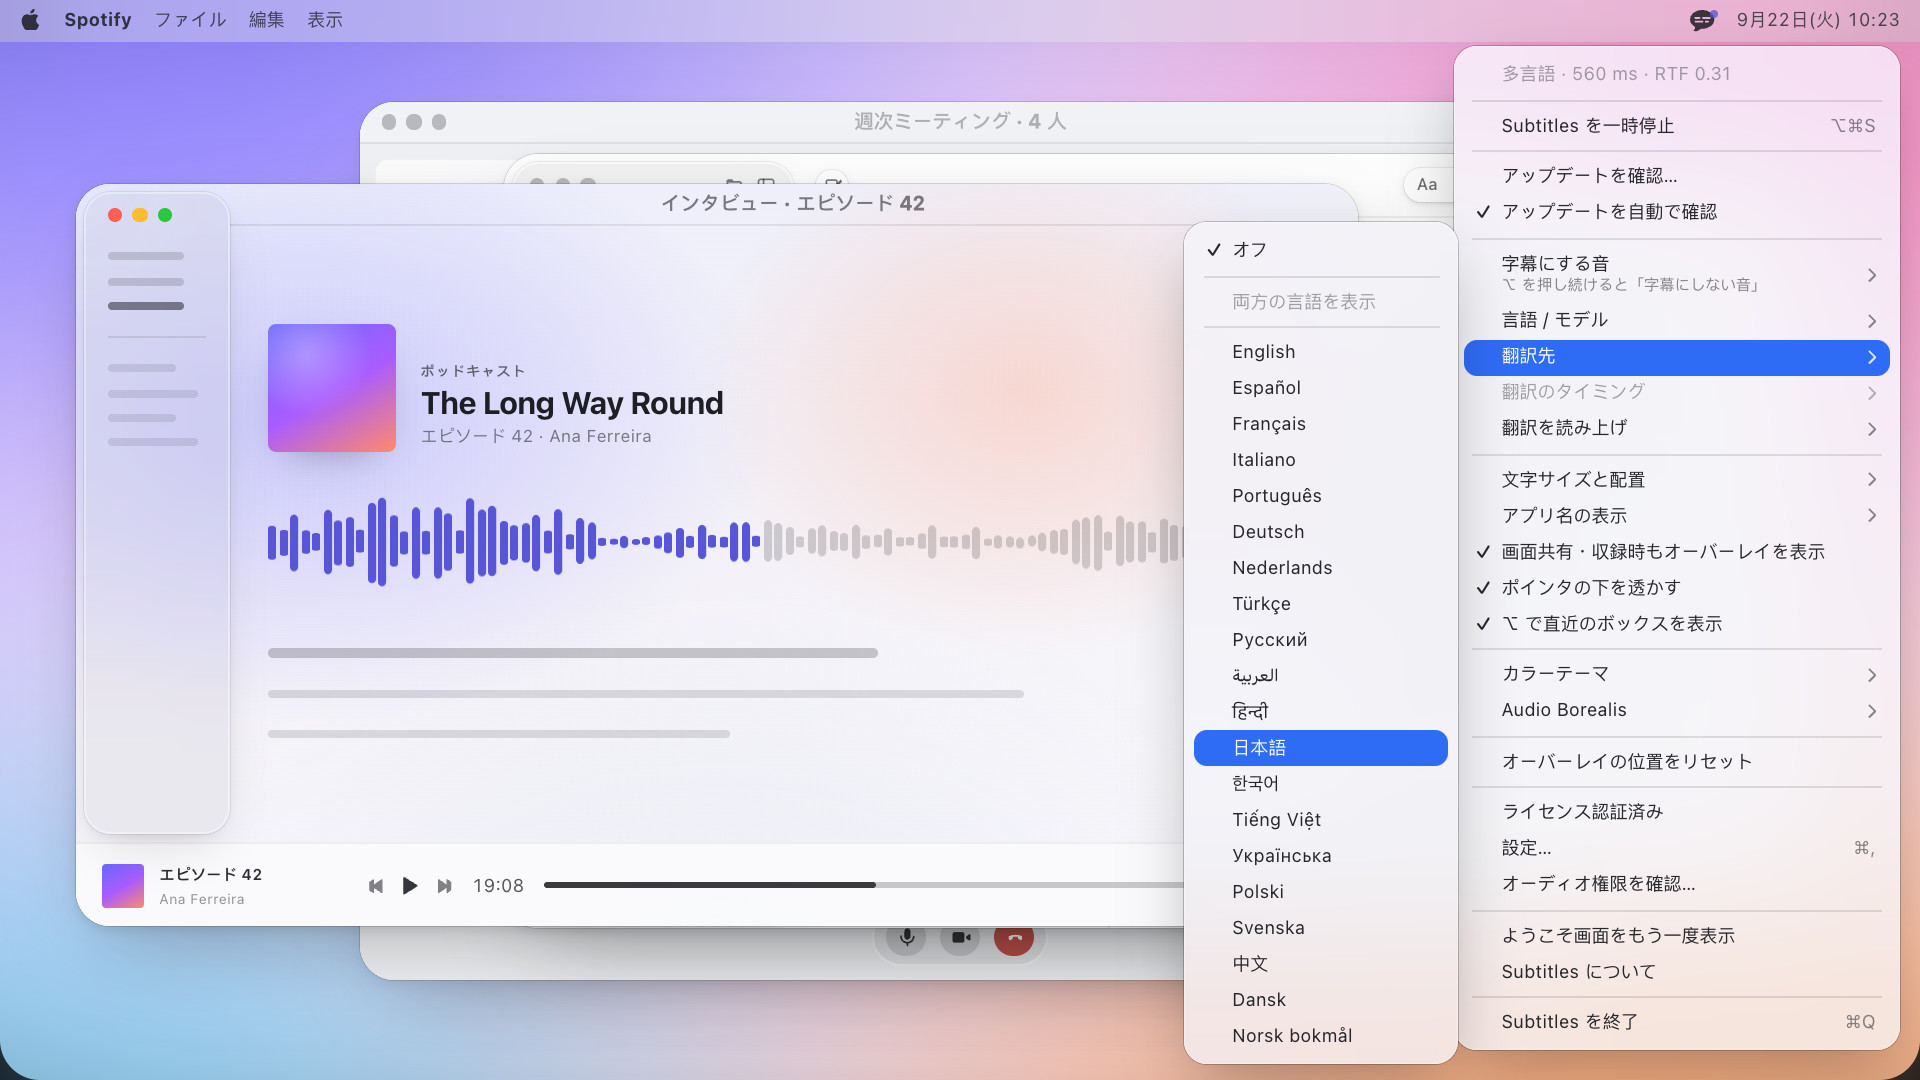Quit with Subtitles を終了
This screenshot has height=1080, width=1920.
tap(1677, 1022)
